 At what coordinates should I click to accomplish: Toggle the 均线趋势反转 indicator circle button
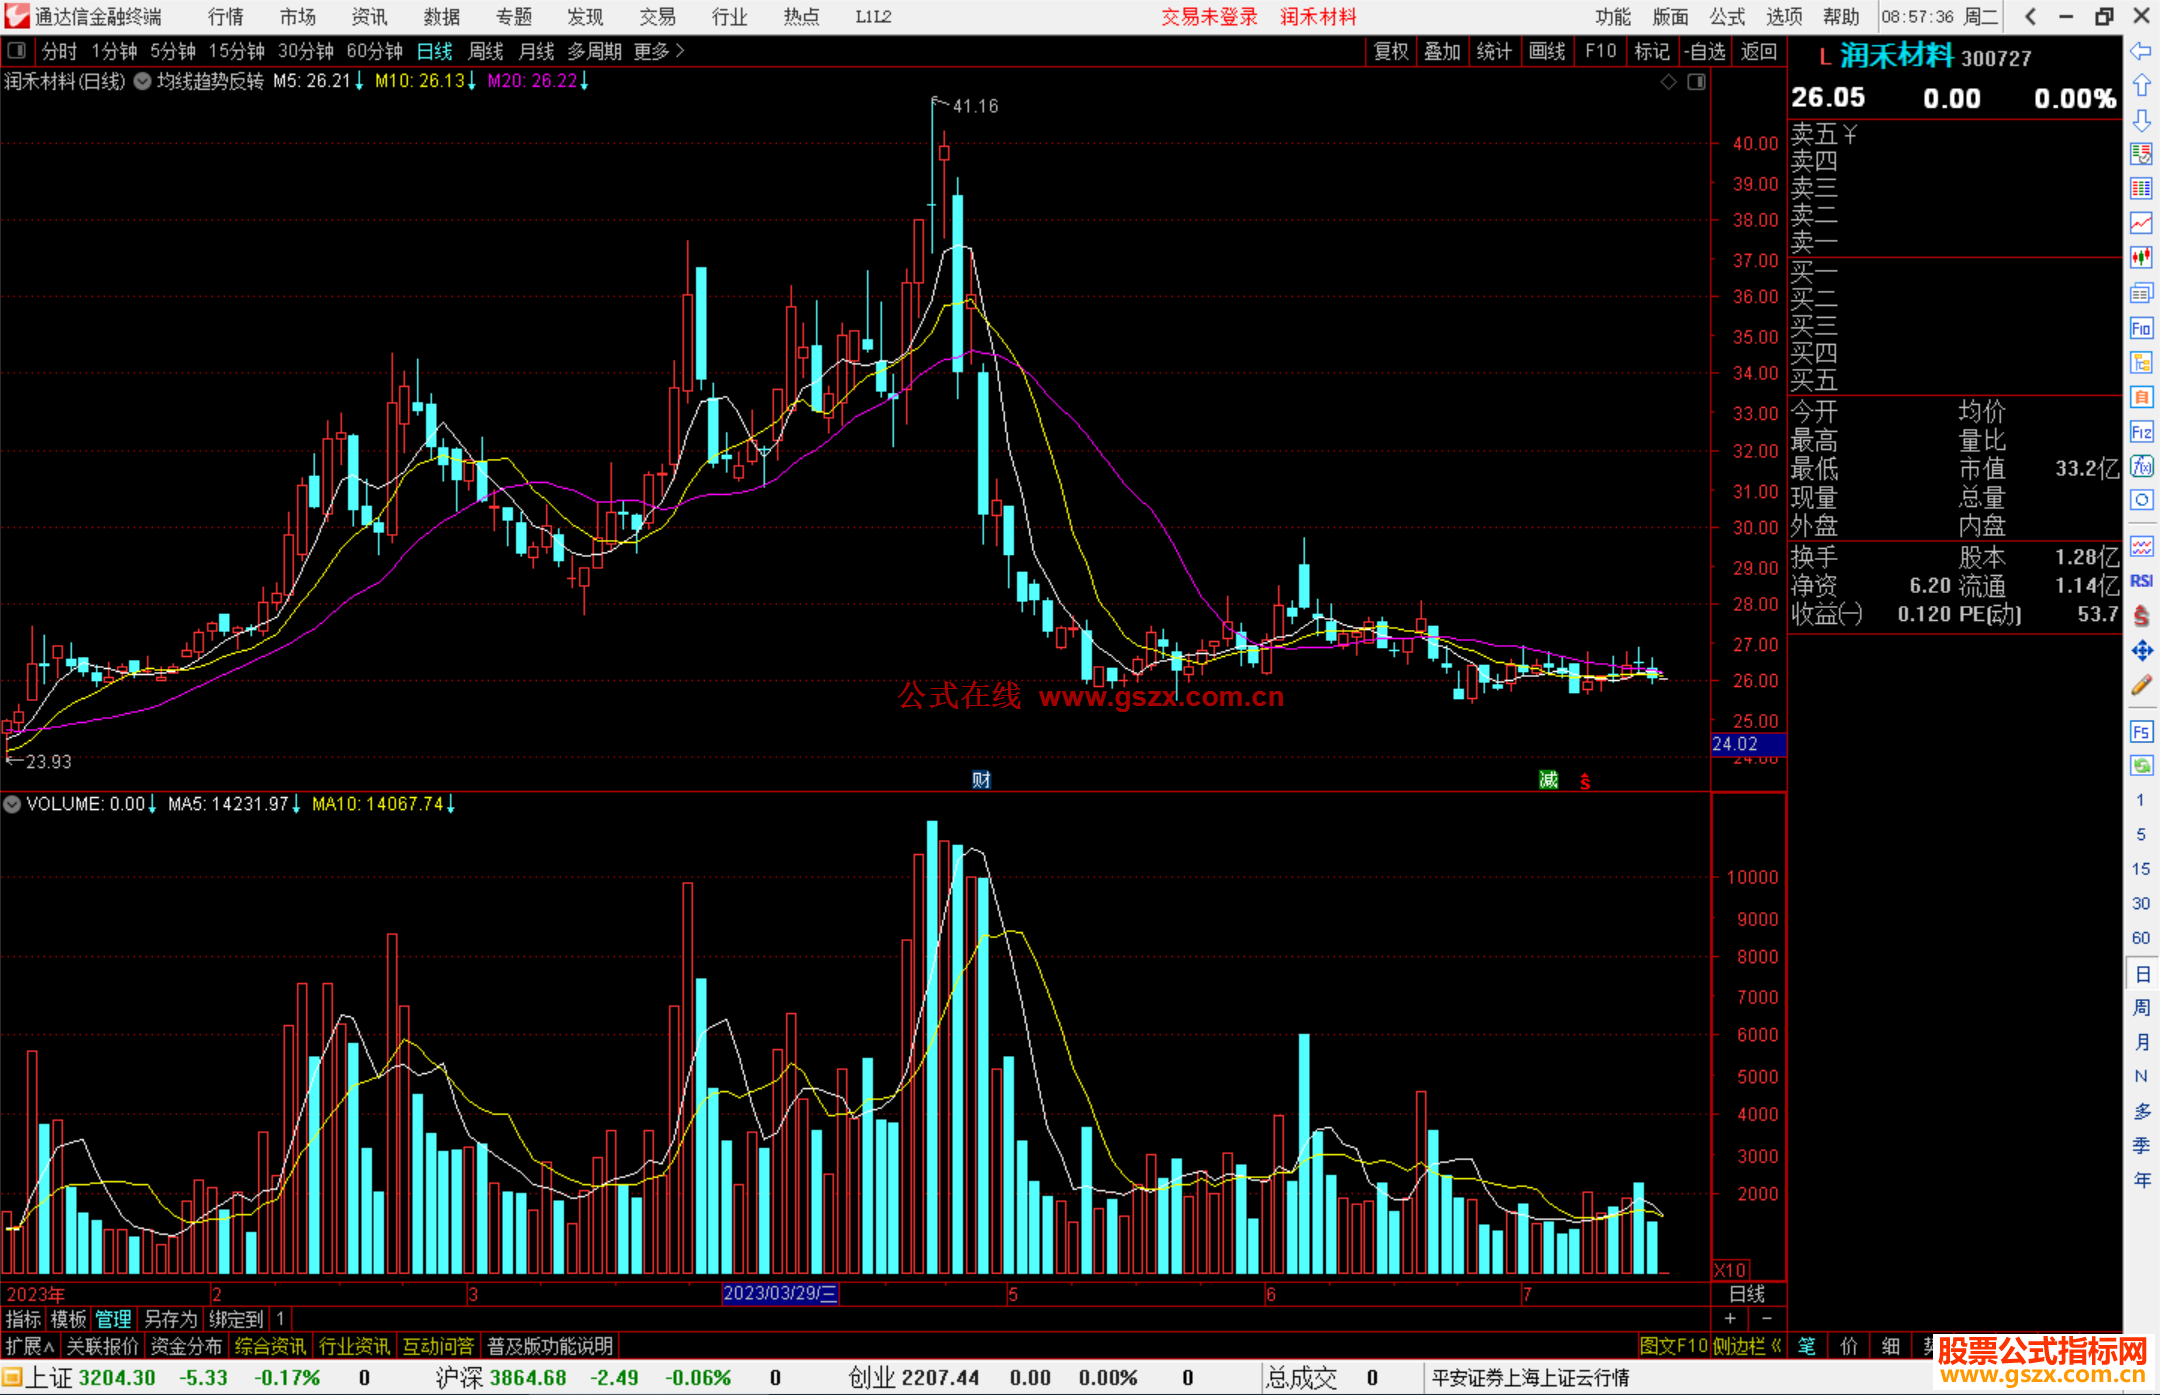(142, 81)
